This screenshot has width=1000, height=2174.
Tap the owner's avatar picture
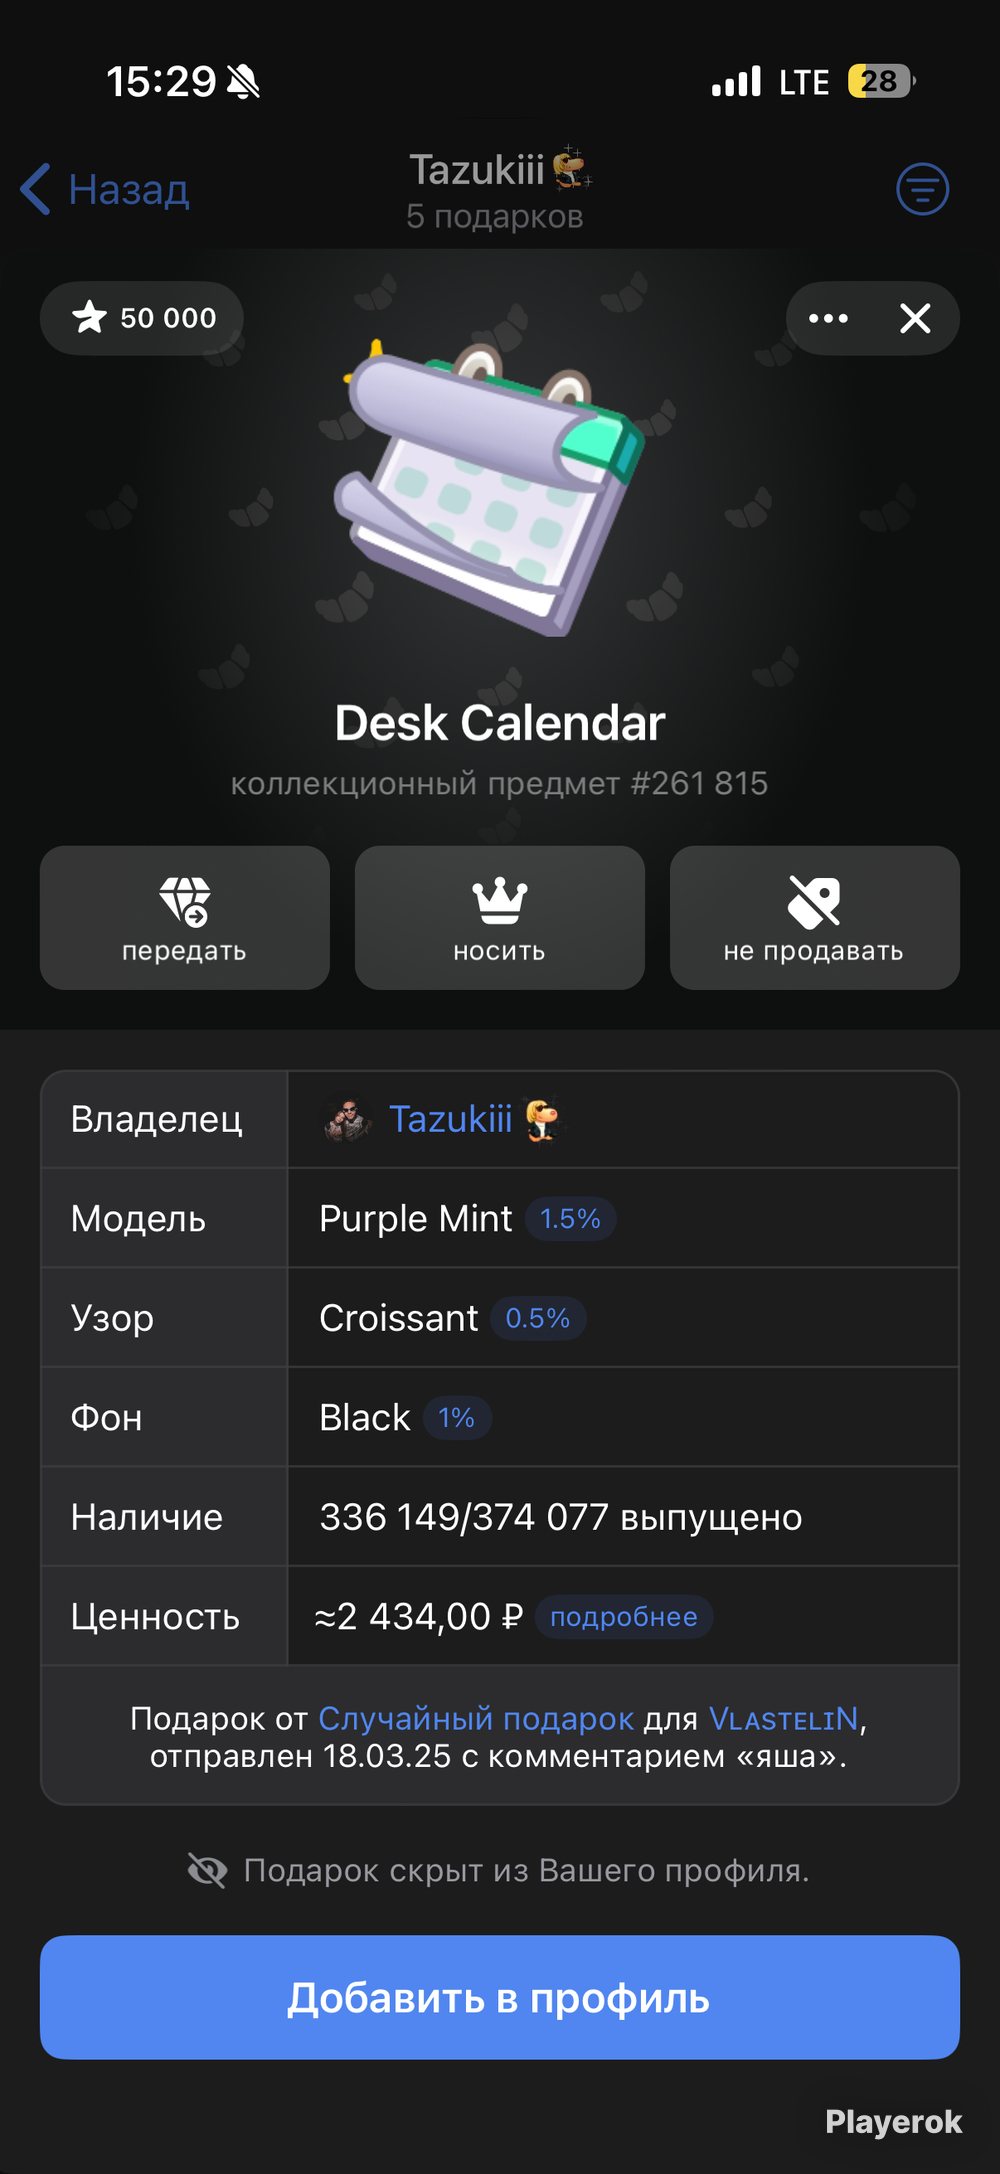[x=348, y=1120]
